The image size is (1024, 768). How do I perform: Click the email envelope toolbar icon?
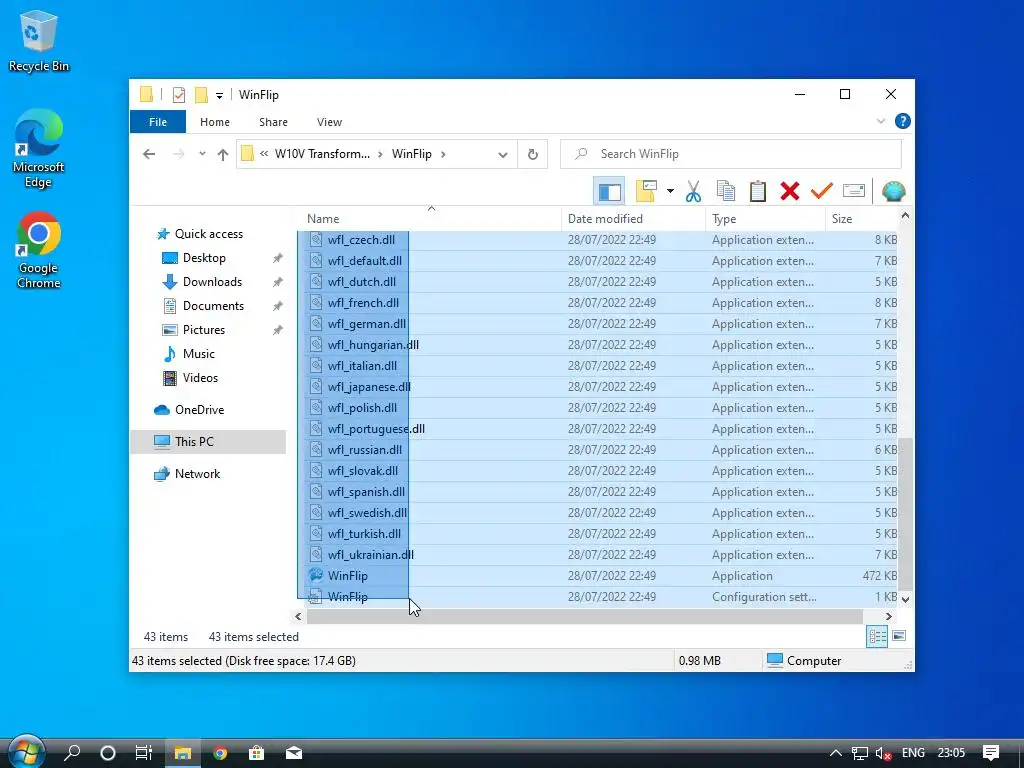854,191
